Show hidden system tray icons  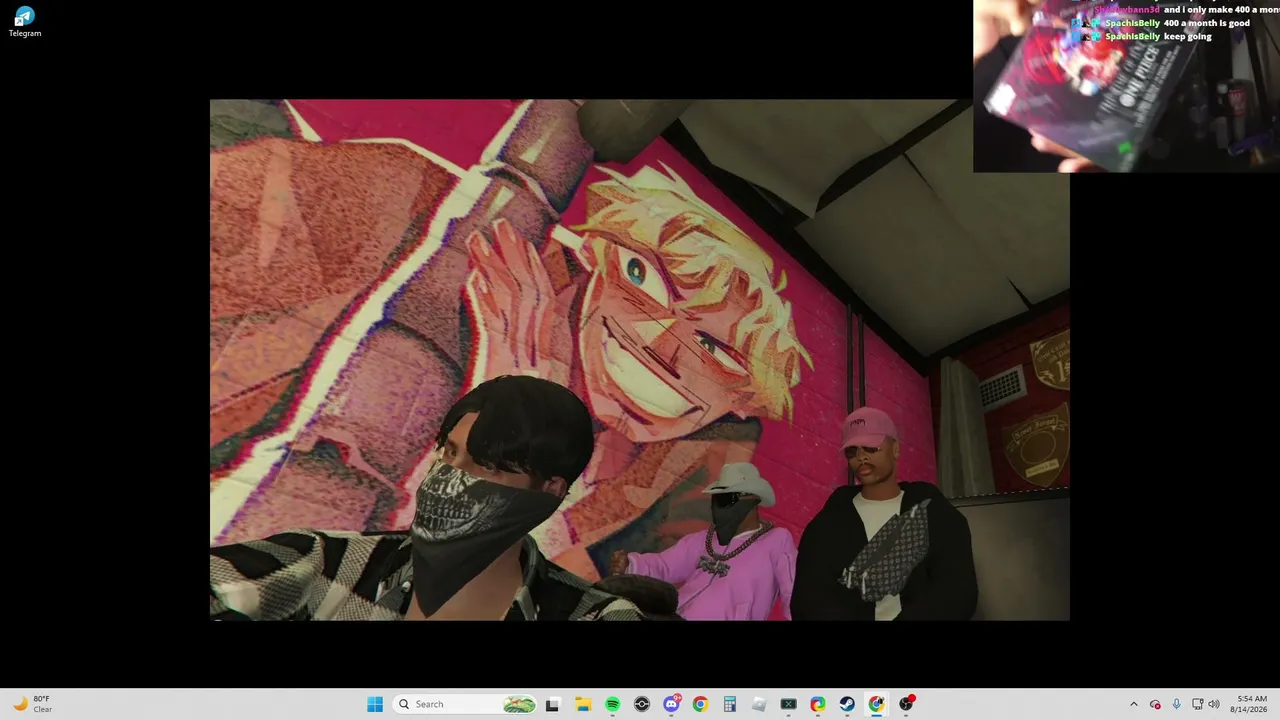click(x=1133, y=704)
